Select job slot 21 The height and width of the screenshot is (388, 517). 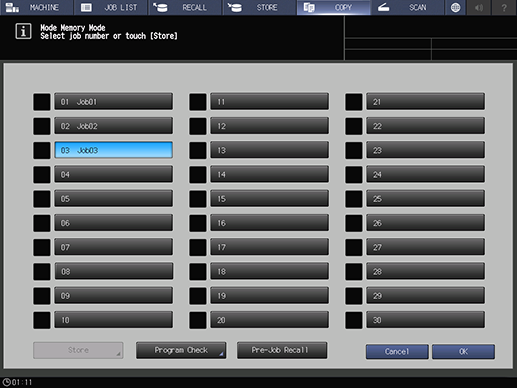point(426,101)
